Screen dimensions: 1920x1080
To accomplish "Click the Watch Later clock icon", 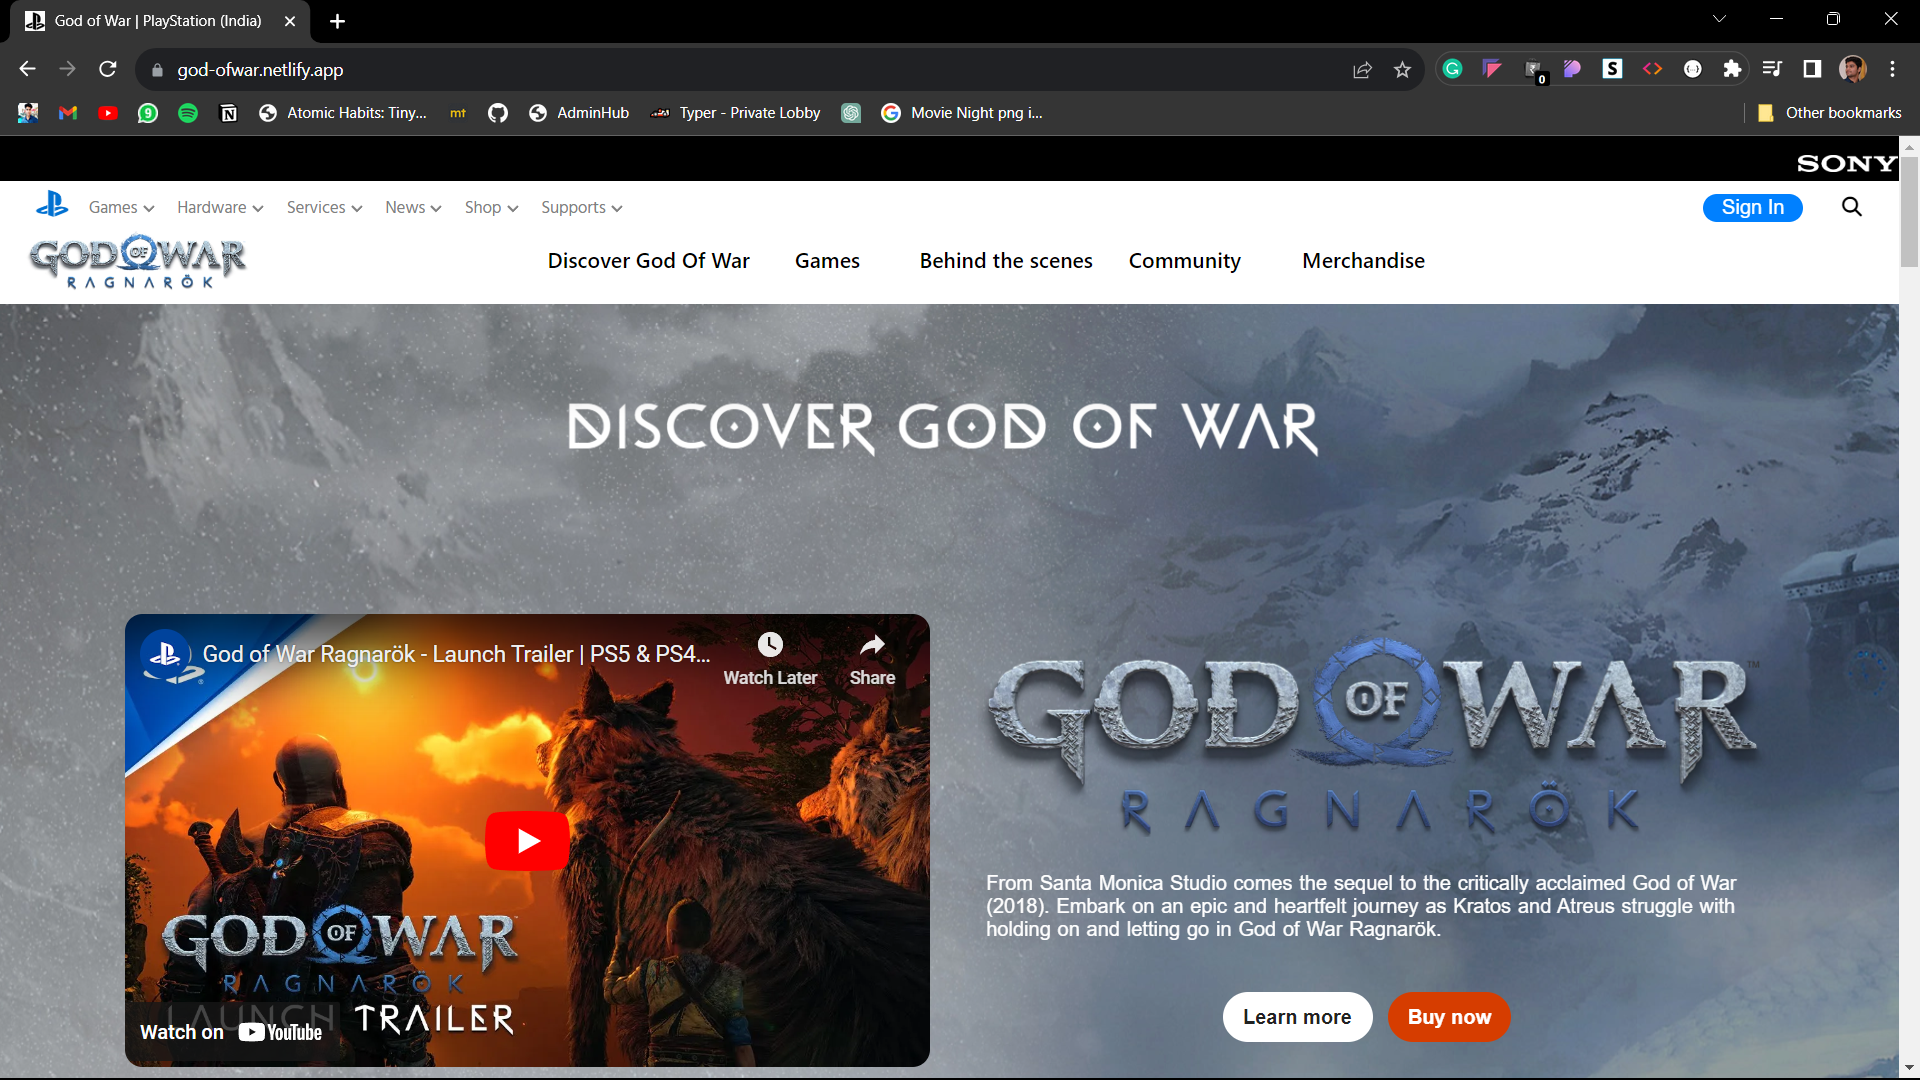I will point(770,645).
